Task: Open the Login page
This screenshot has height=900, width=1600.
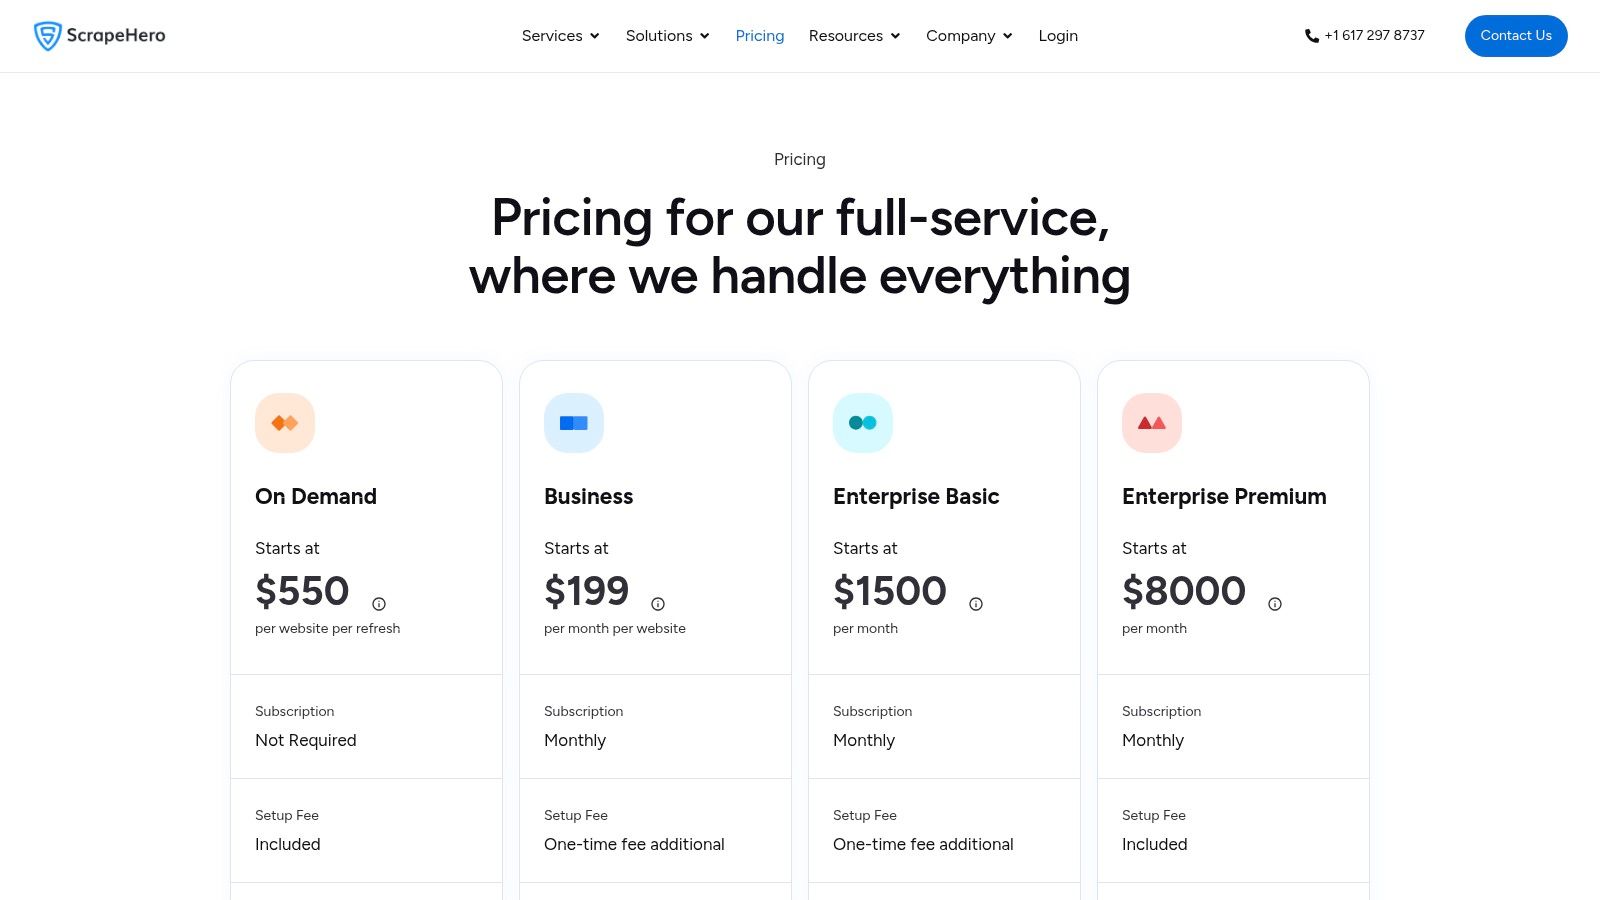Action: tap(1058, 36)
